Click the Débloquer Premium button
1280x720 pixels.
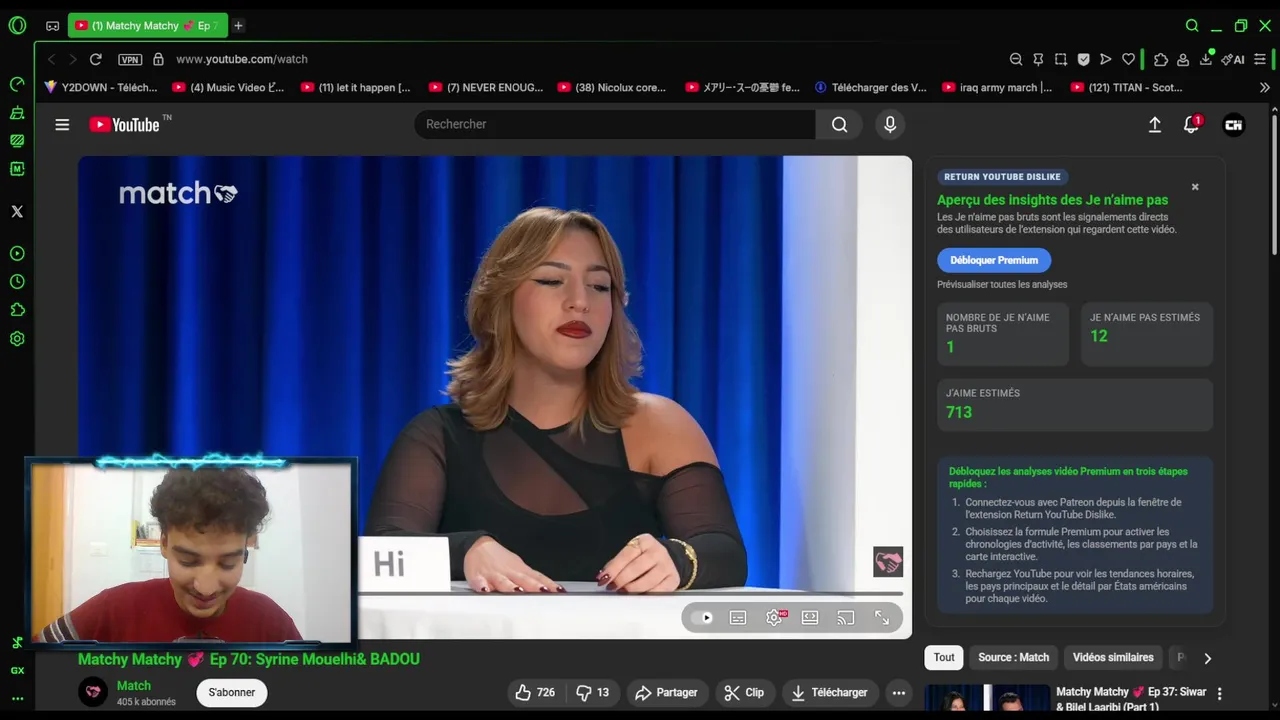pos(994,260)
